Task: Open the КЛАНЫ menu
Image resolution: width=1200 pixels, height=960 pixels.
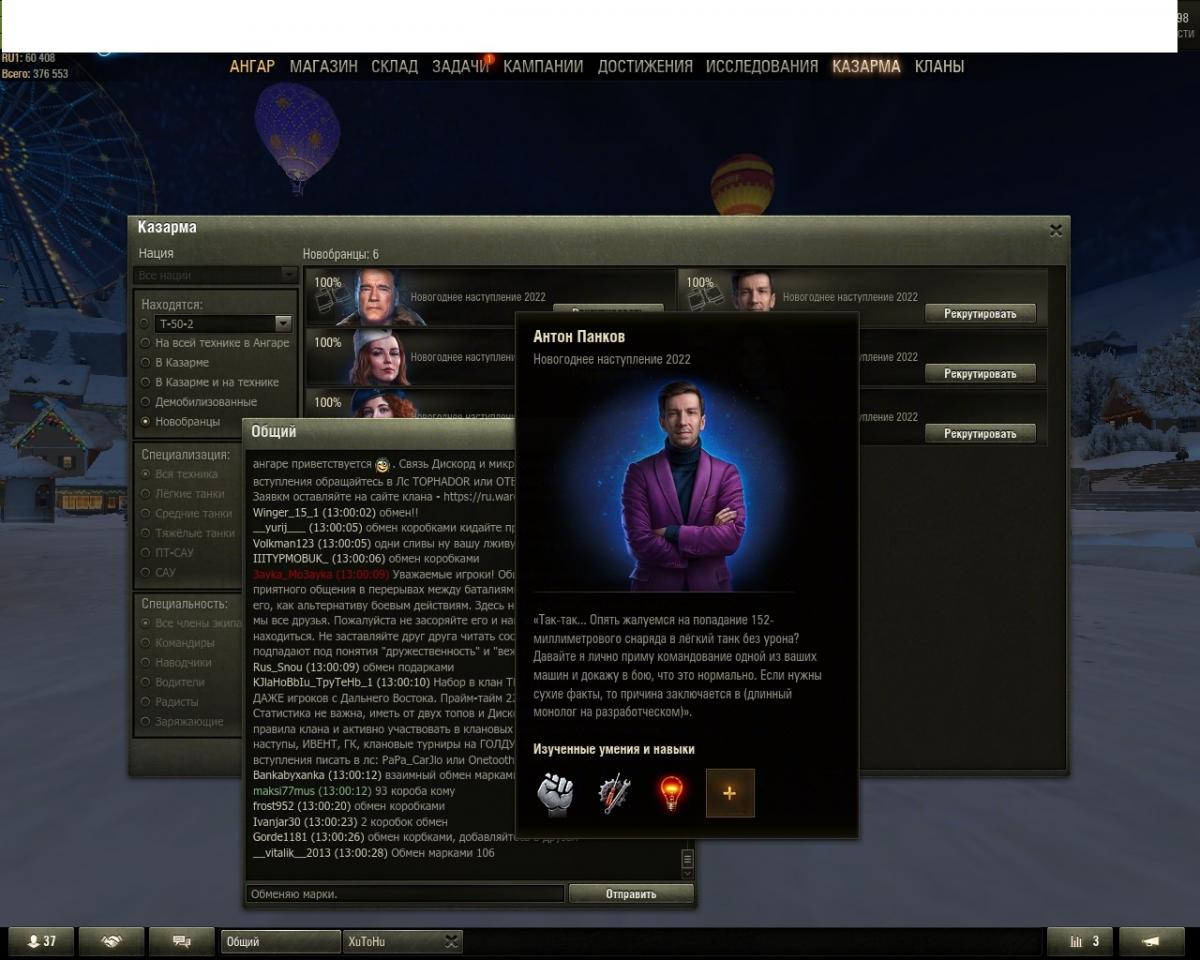Action: point(939,67)
